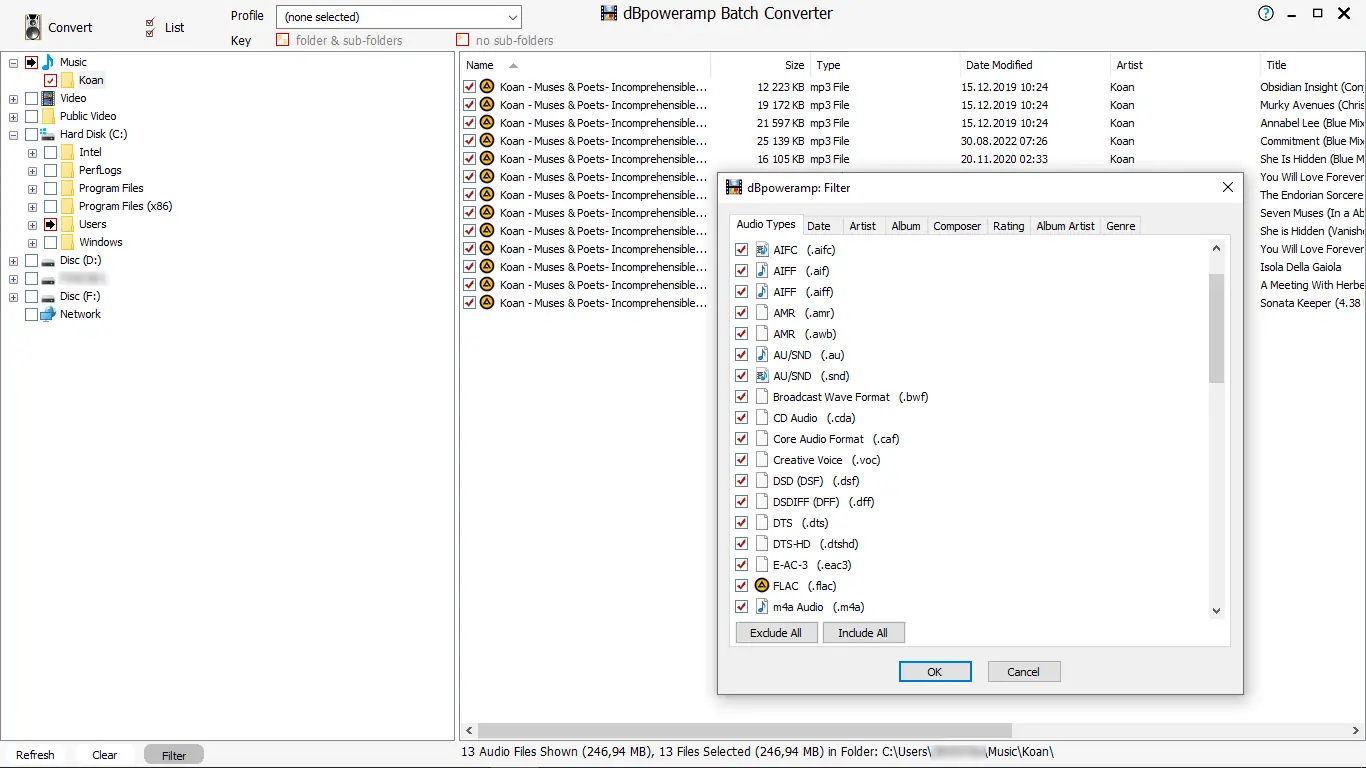
Task: Select the Rating filter tab
Action: [1009, 226]
